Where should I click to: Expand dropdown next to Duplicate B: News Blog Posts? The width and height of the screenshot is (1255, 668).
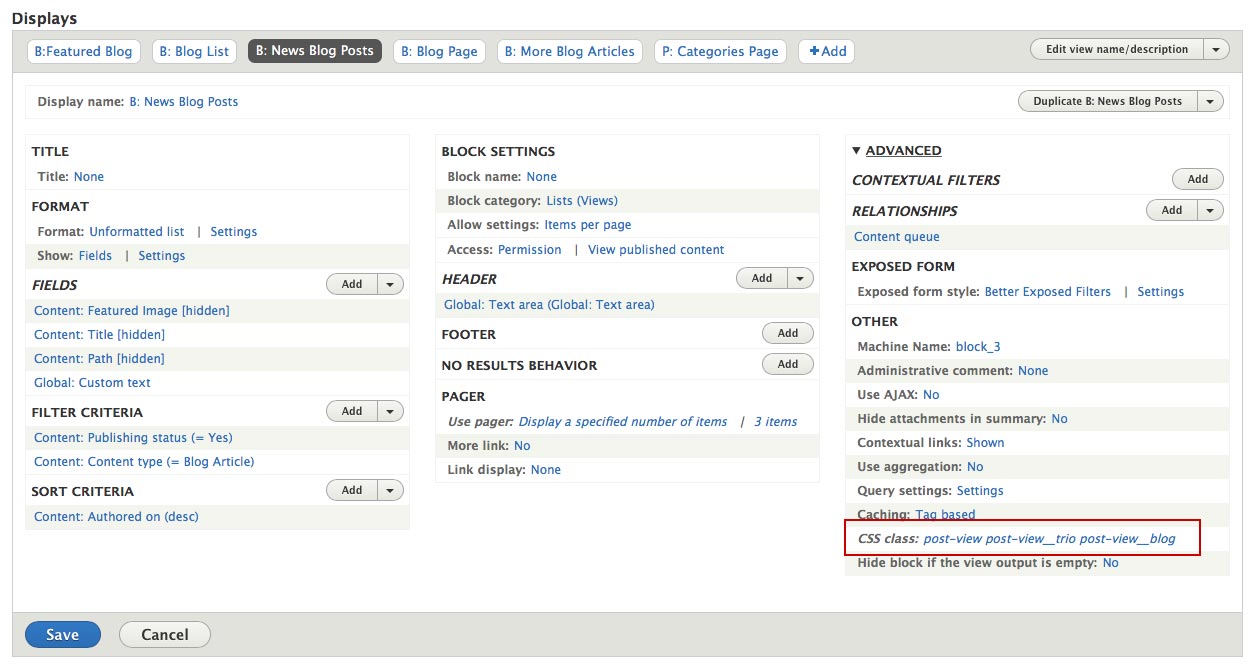tap(1210, 101)
